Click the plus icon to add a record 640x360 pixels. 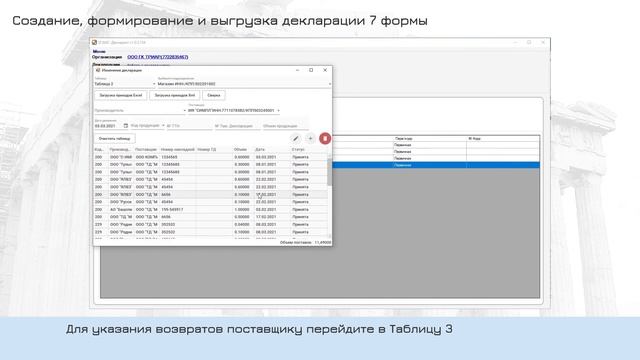(310, 139)
